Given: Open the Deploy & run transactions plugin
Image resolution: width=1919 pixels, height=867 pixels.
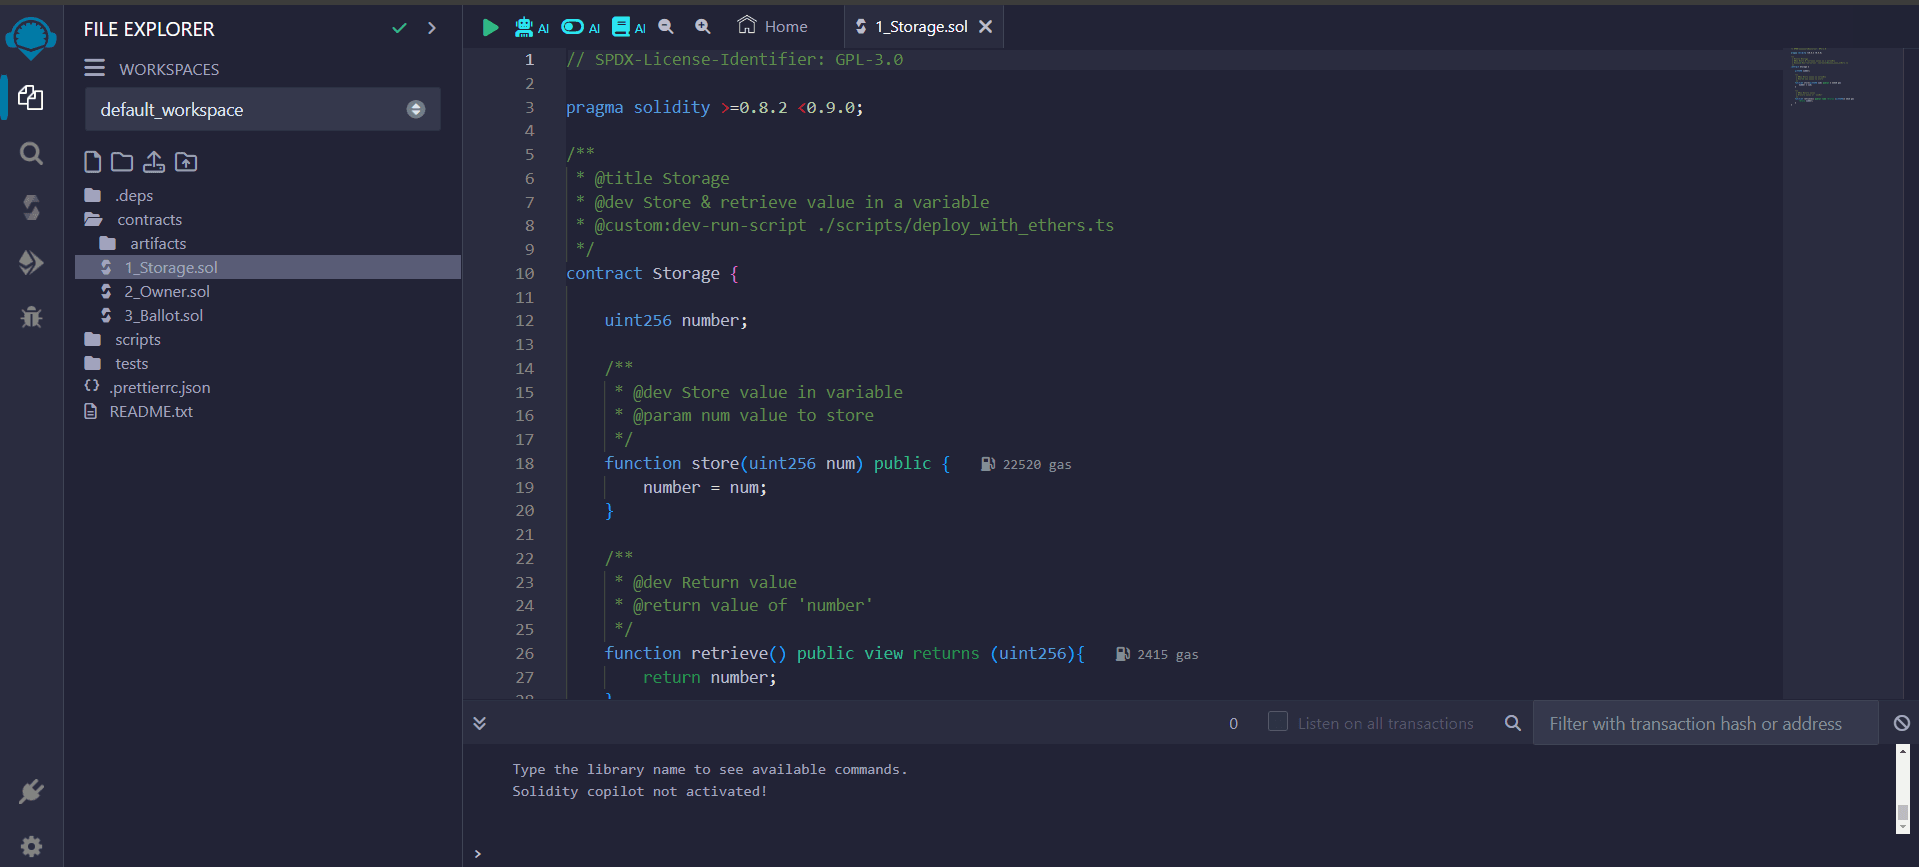Looking at the screenshot, I should click(31, 262).
